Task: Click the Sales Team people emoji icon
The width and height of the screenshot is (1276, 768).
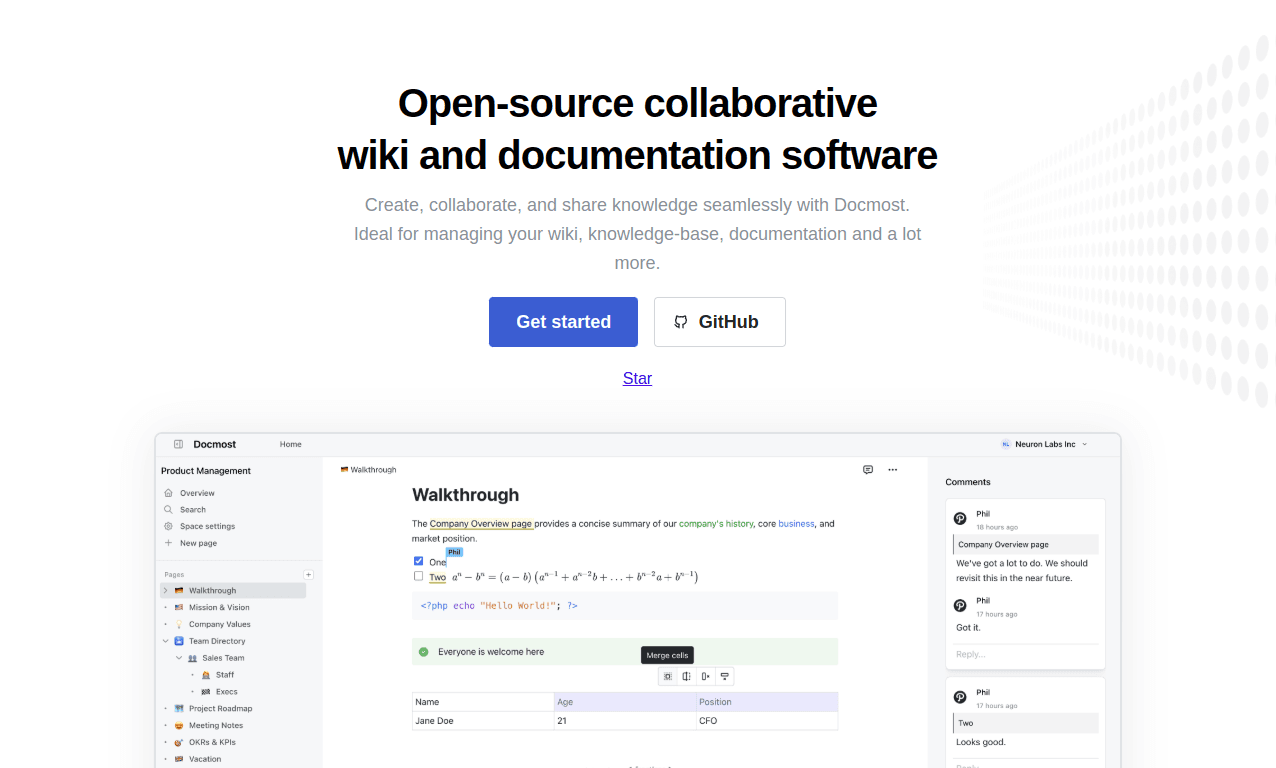Action: 192,658
